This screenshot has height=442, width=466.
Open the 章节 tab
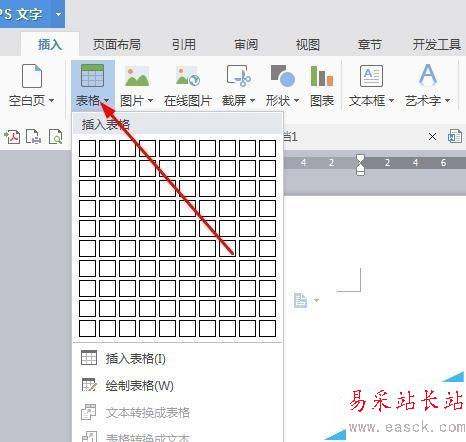(x=369, y=44)
